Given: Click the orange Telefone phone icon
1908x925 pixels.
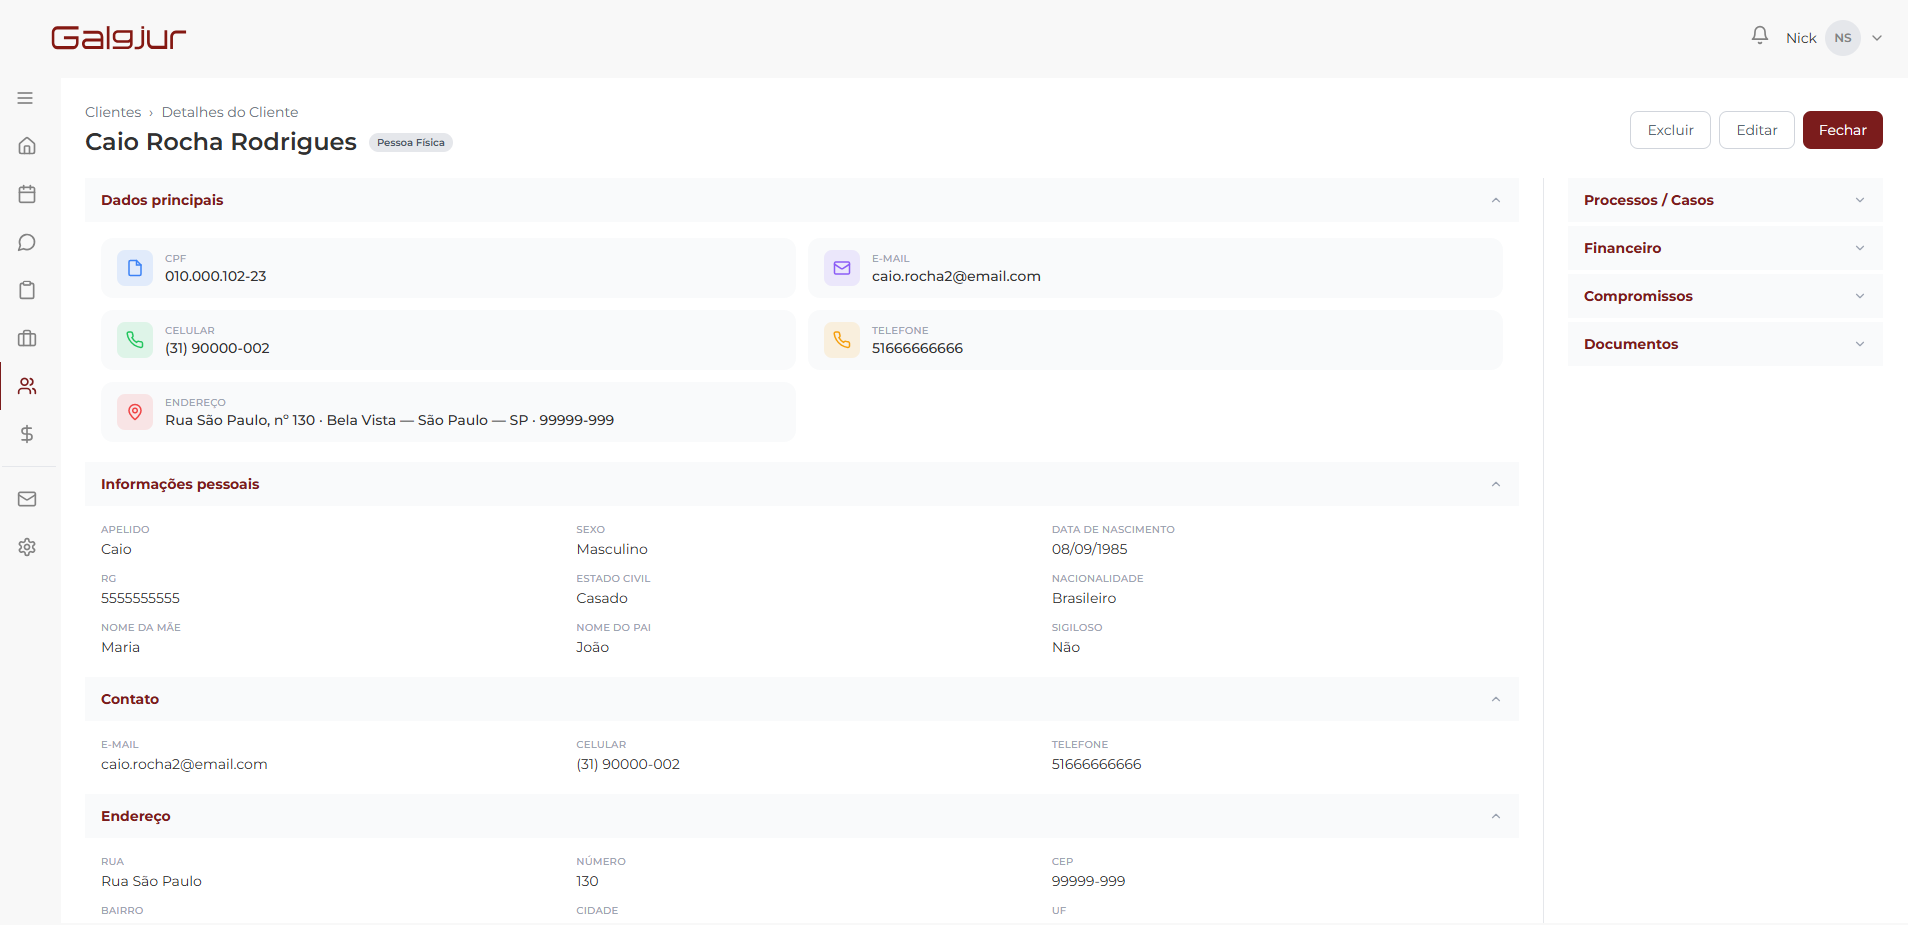Looking at the screenshot, I should [842, 340].
